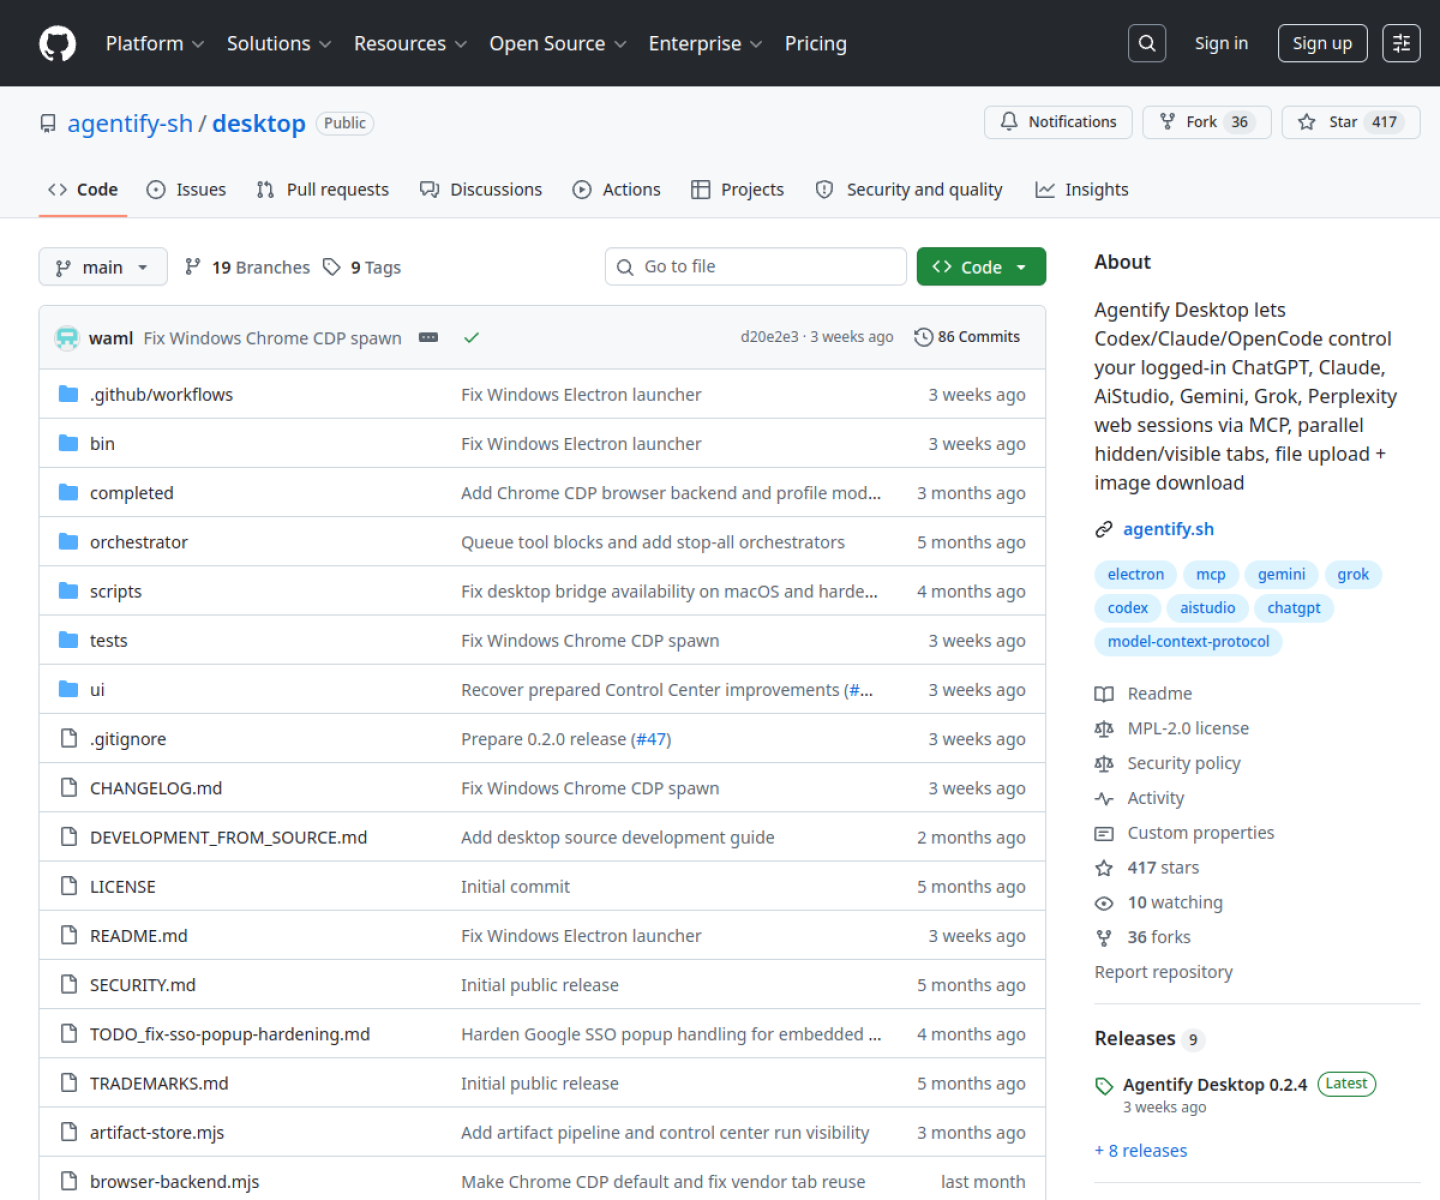The image size is (1440, 1200).
Task: Open the + 8 releases link
Action: click(x=1141, y=1150)
